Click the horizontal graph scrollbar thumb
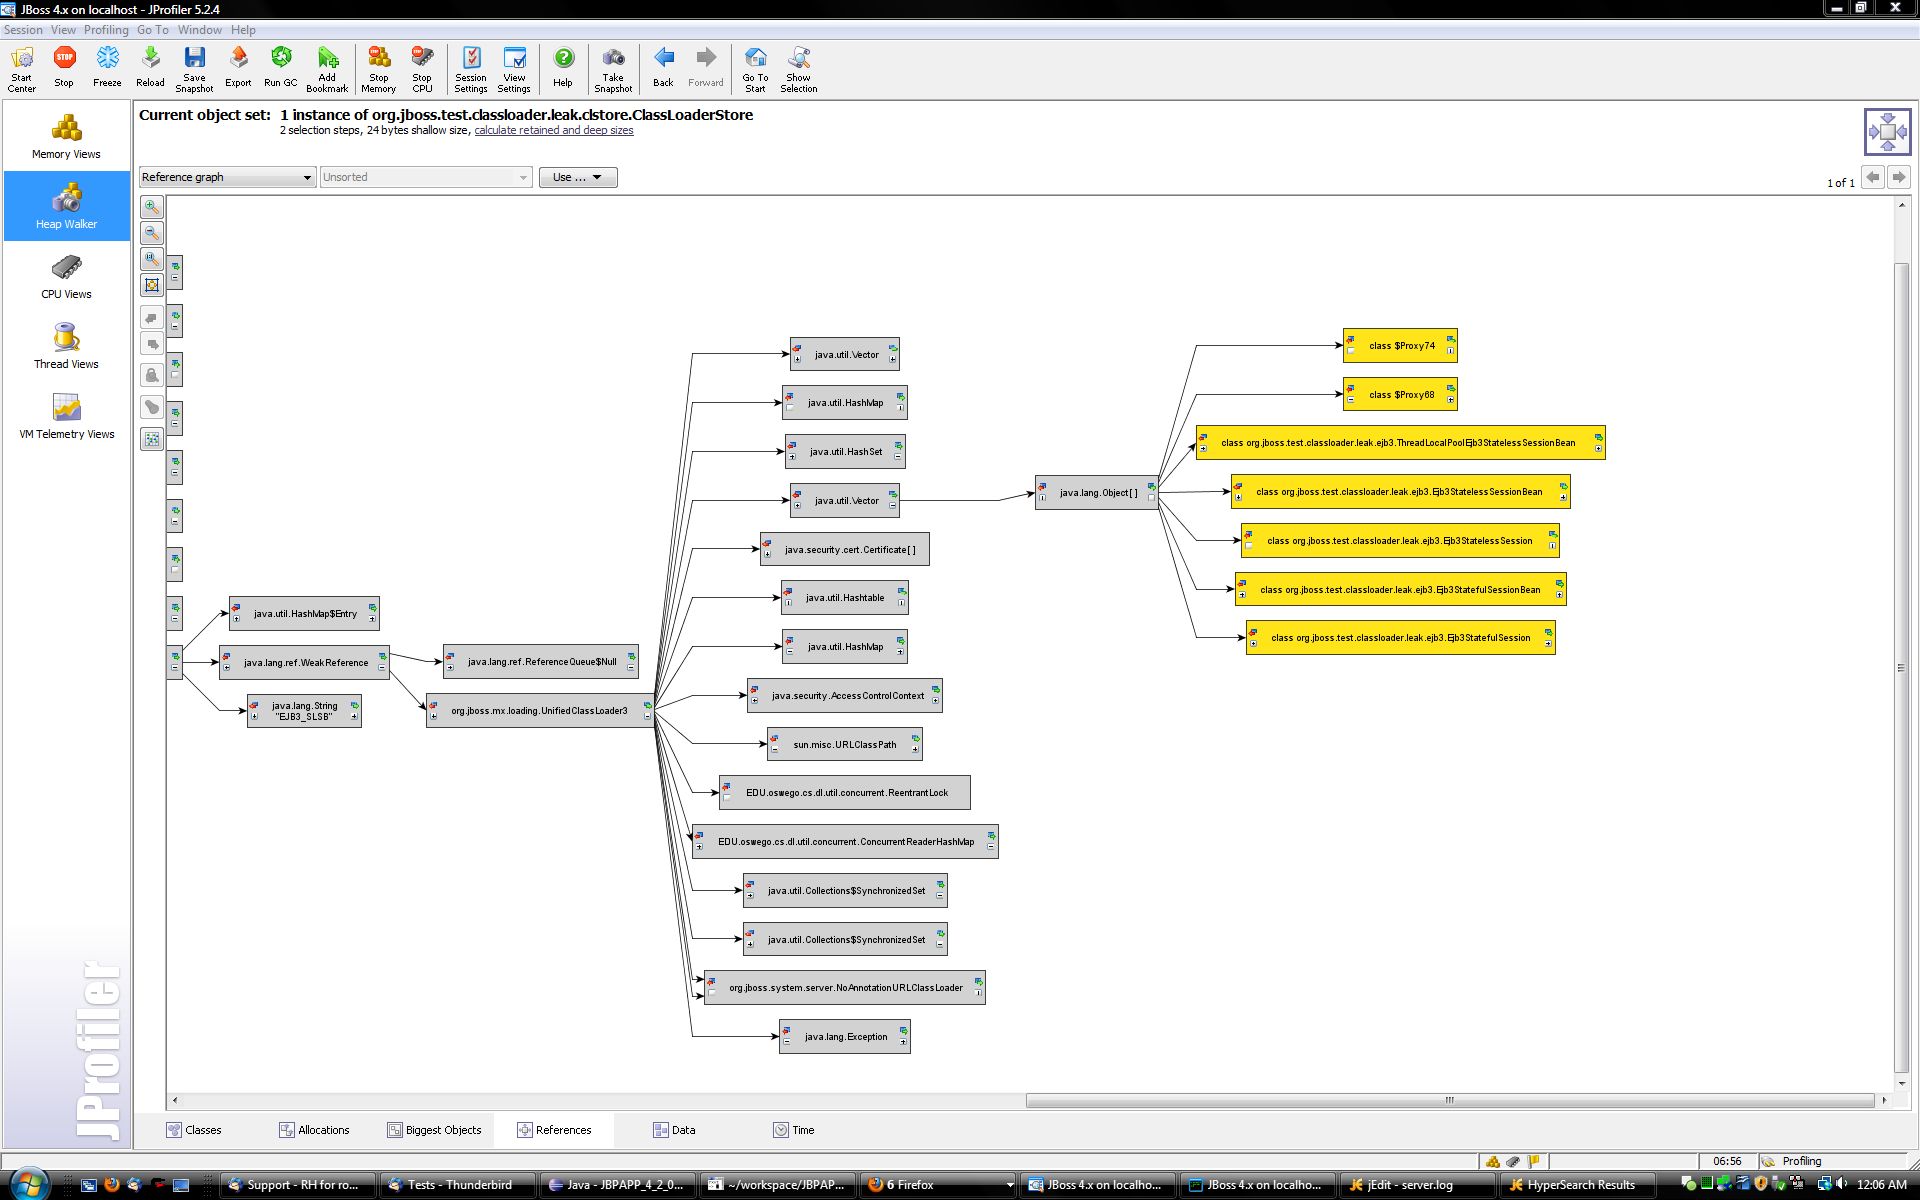1920x1200 pixels. click(x=1449, y=1100)
